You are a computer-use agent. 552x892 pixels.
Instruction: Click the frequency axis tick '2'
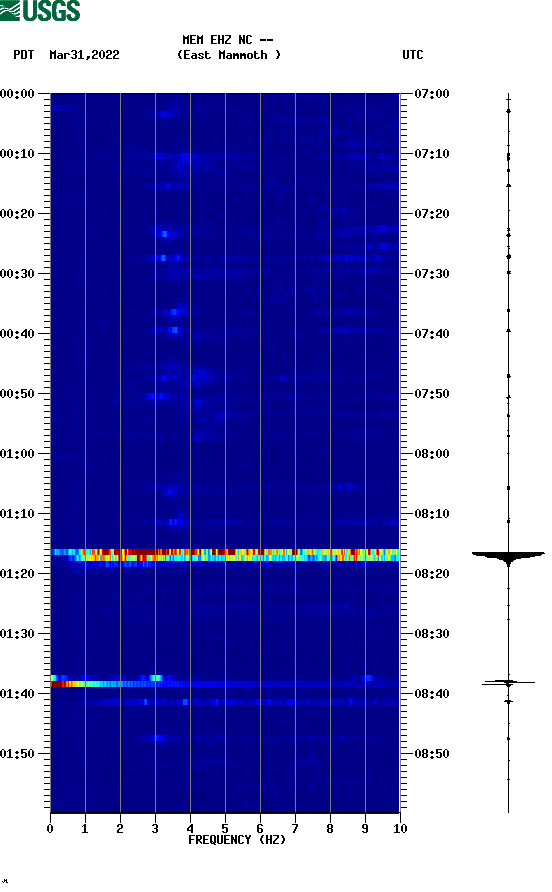[120, 829]
